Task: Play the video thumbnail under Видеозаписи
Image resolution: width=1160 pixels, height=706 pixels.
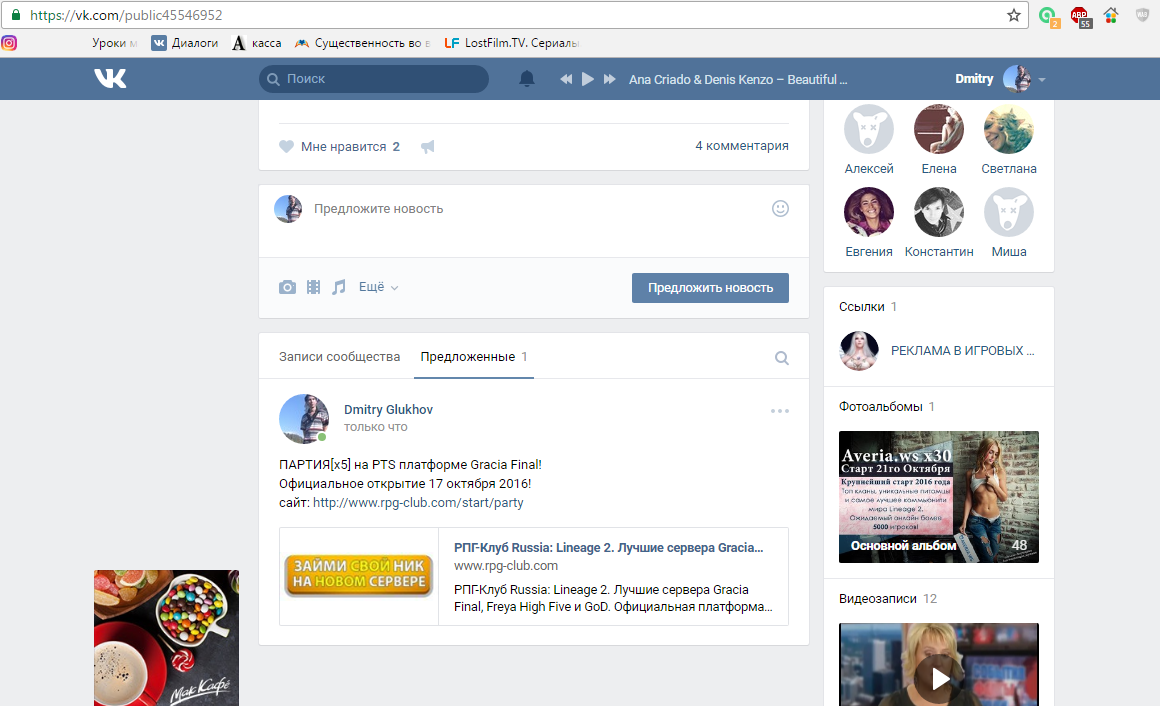Action: coord(939,665)
